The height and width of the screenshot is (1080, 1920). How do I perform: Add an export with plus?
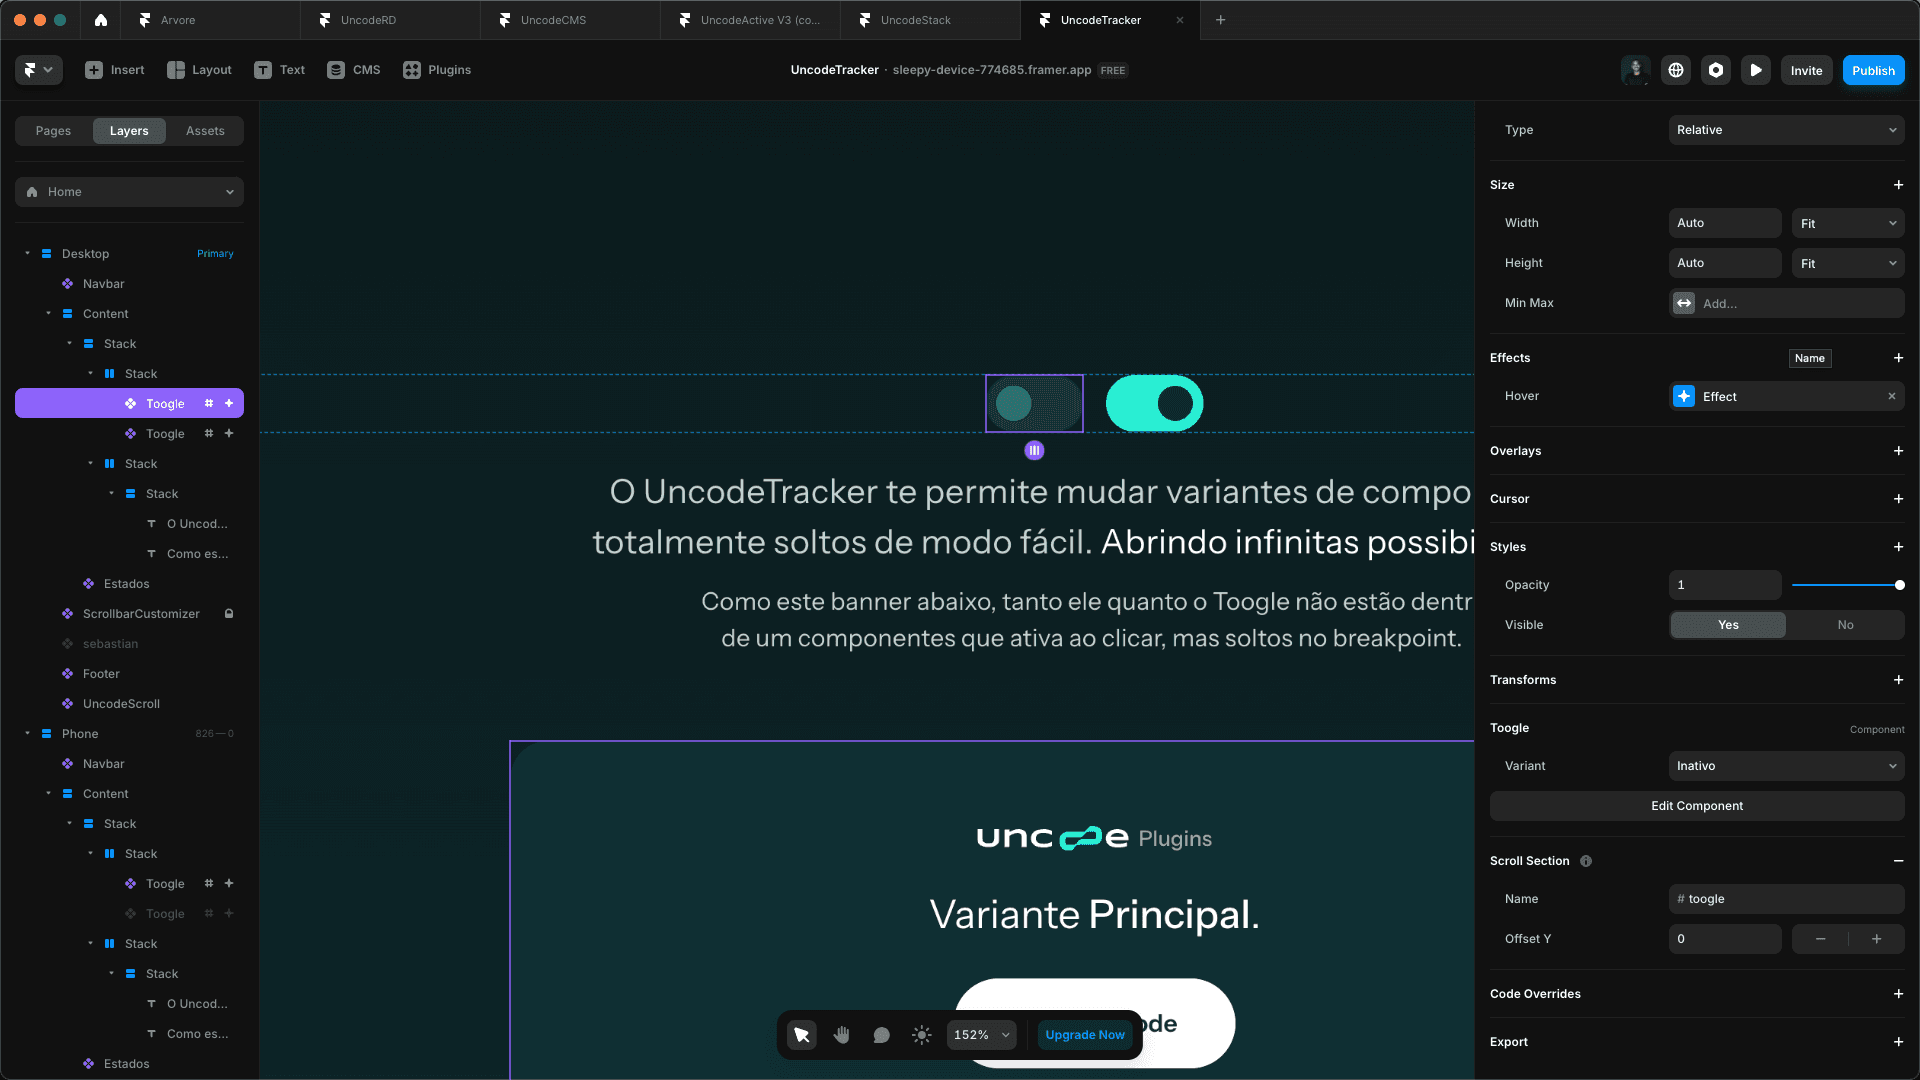pos(1898,1042)
